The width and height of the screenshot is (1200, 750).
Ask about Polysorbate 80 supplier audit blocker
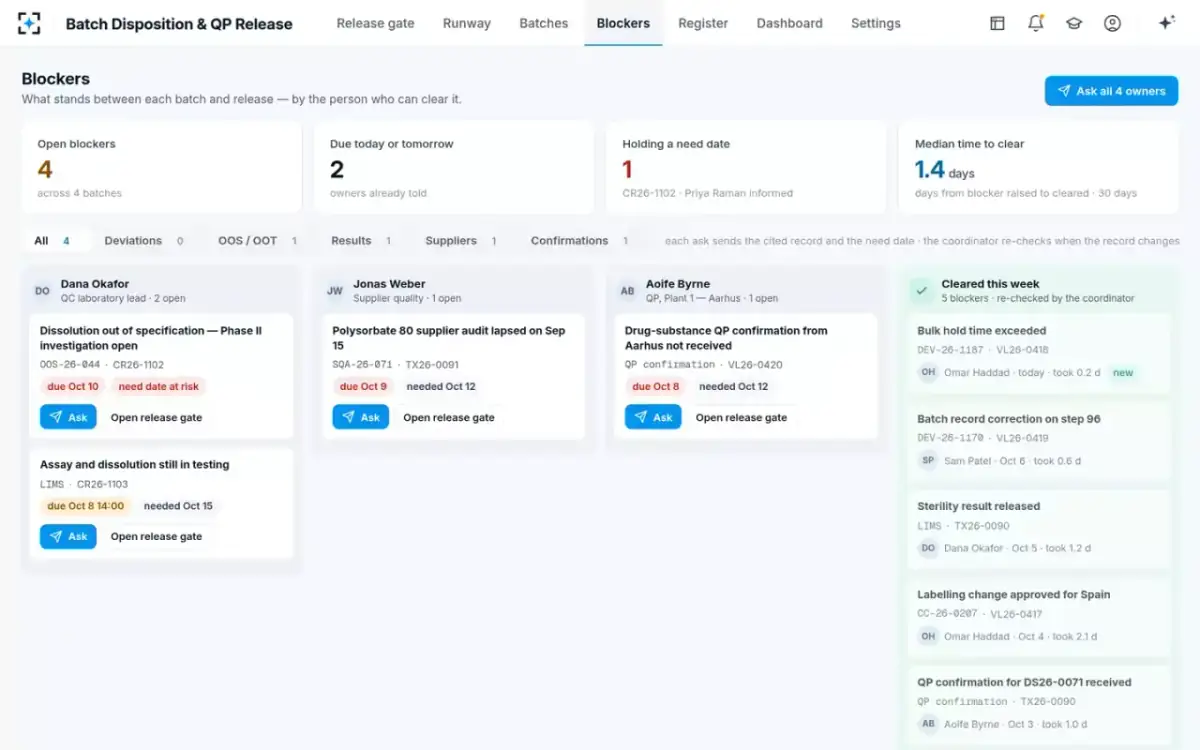(x=361, y=417)
